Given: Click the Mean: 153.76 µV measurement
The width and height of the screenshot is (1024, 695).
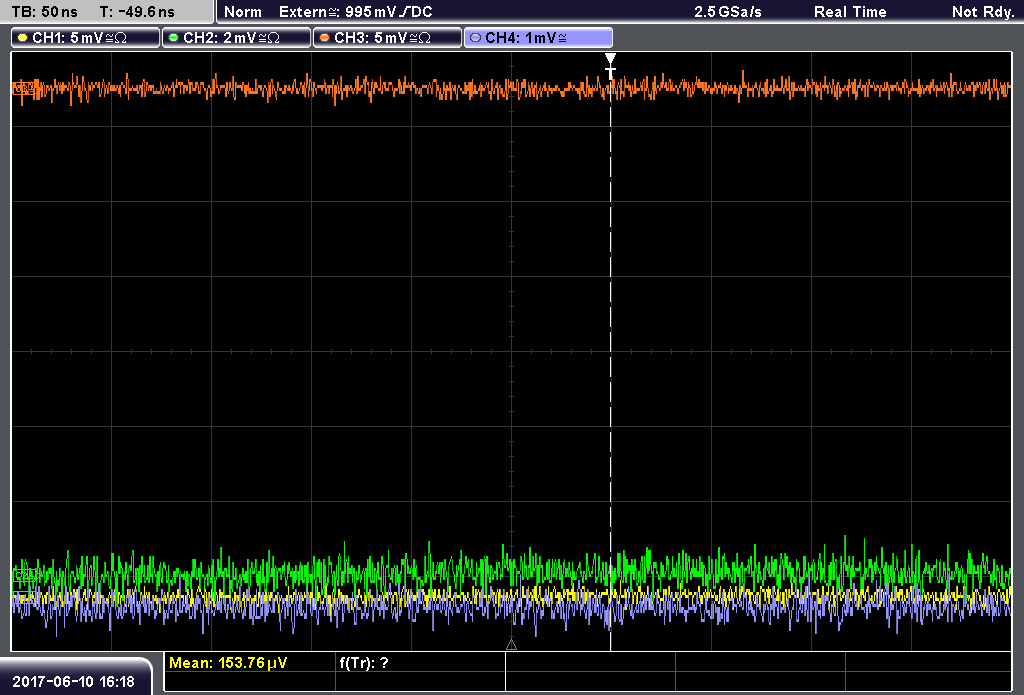Looking at the screenshot, I should pyautogui.click(x=228, y=663).
